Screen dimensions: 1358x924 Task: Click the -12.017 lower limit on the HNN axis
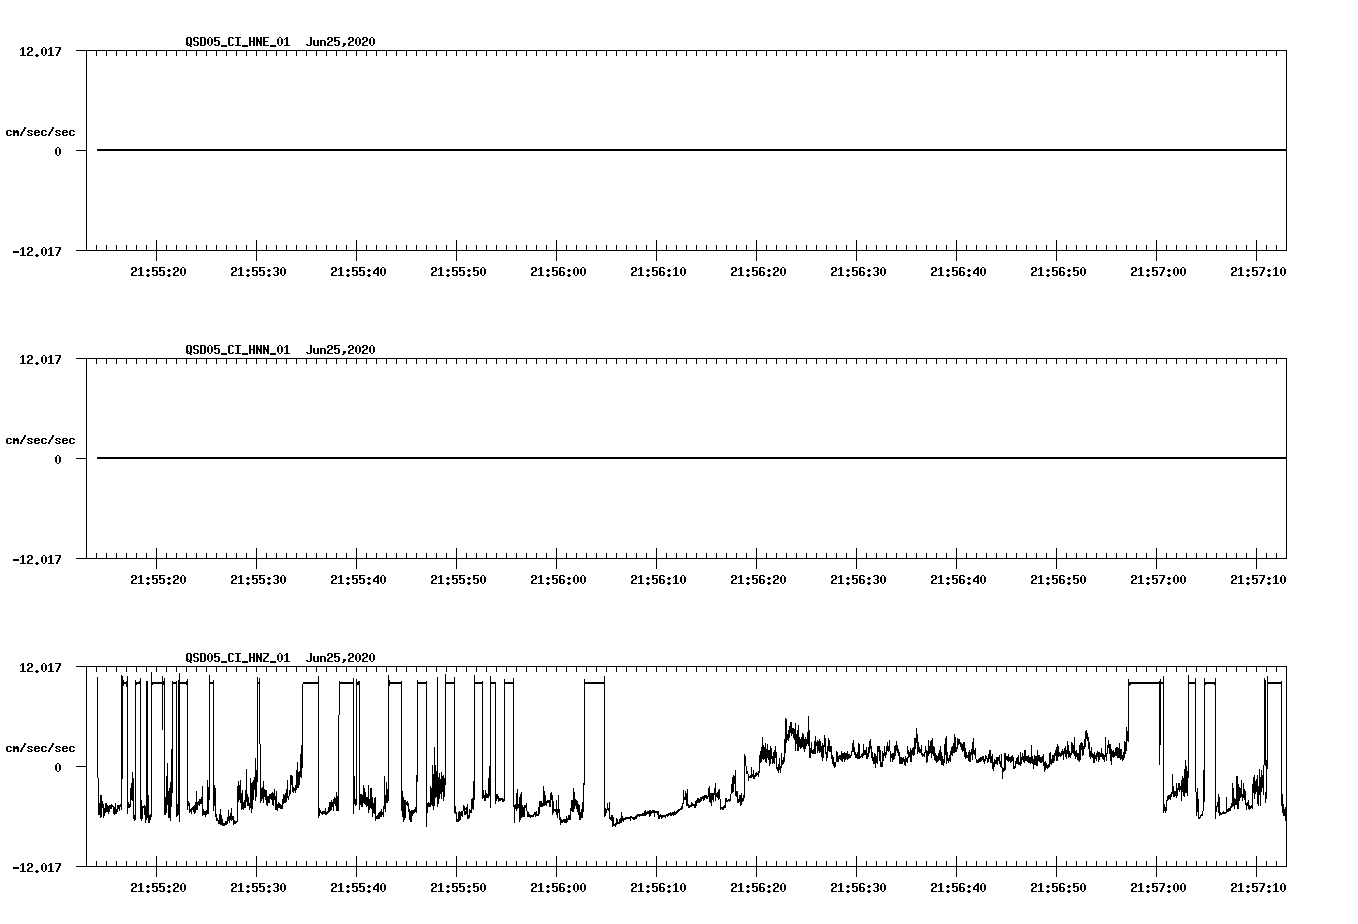tap(37, 559)
